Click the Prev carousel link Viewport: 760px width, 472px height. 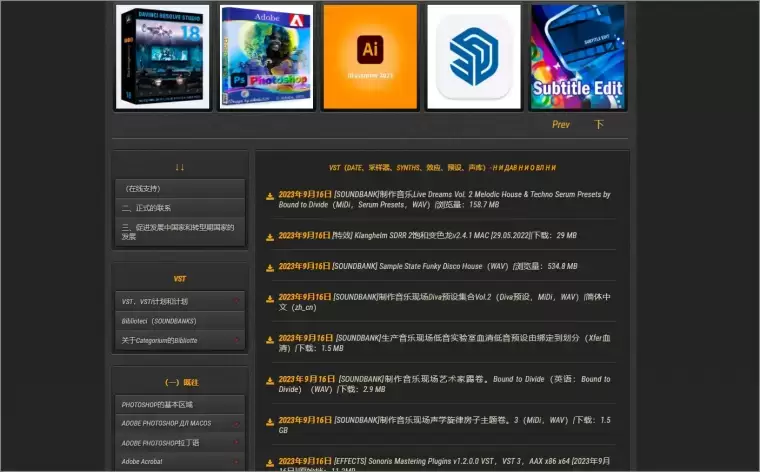pyautogui.click(x=561, y=125)
